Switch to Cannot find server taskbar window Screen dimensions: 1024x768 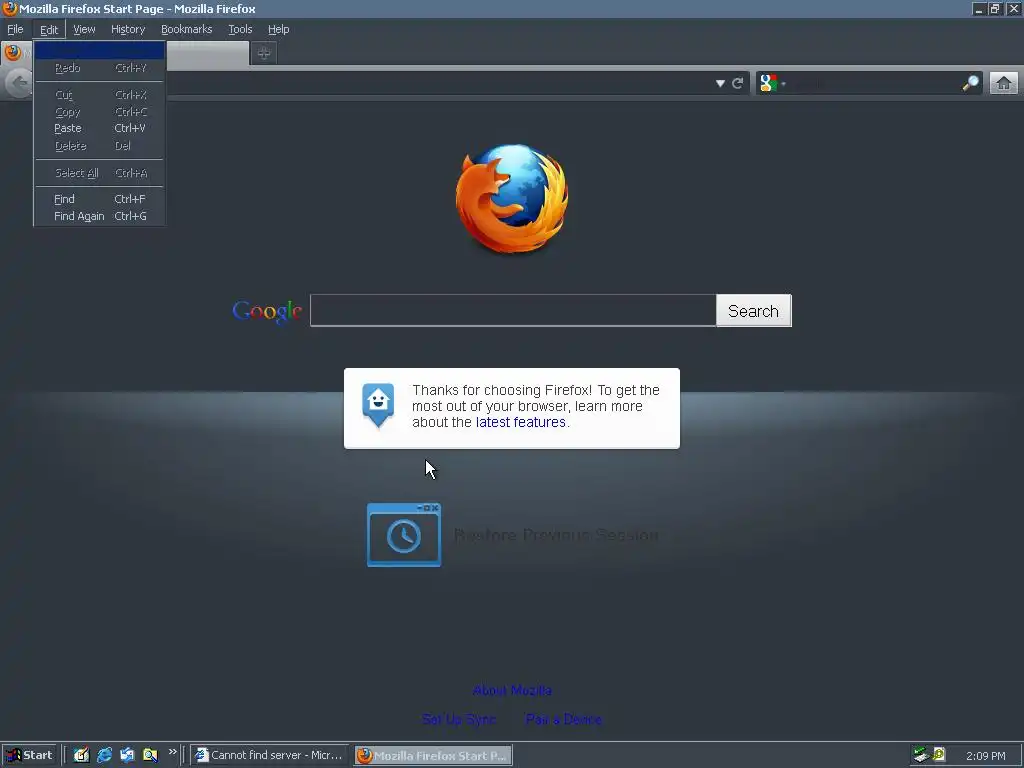(x=270, y=755)
